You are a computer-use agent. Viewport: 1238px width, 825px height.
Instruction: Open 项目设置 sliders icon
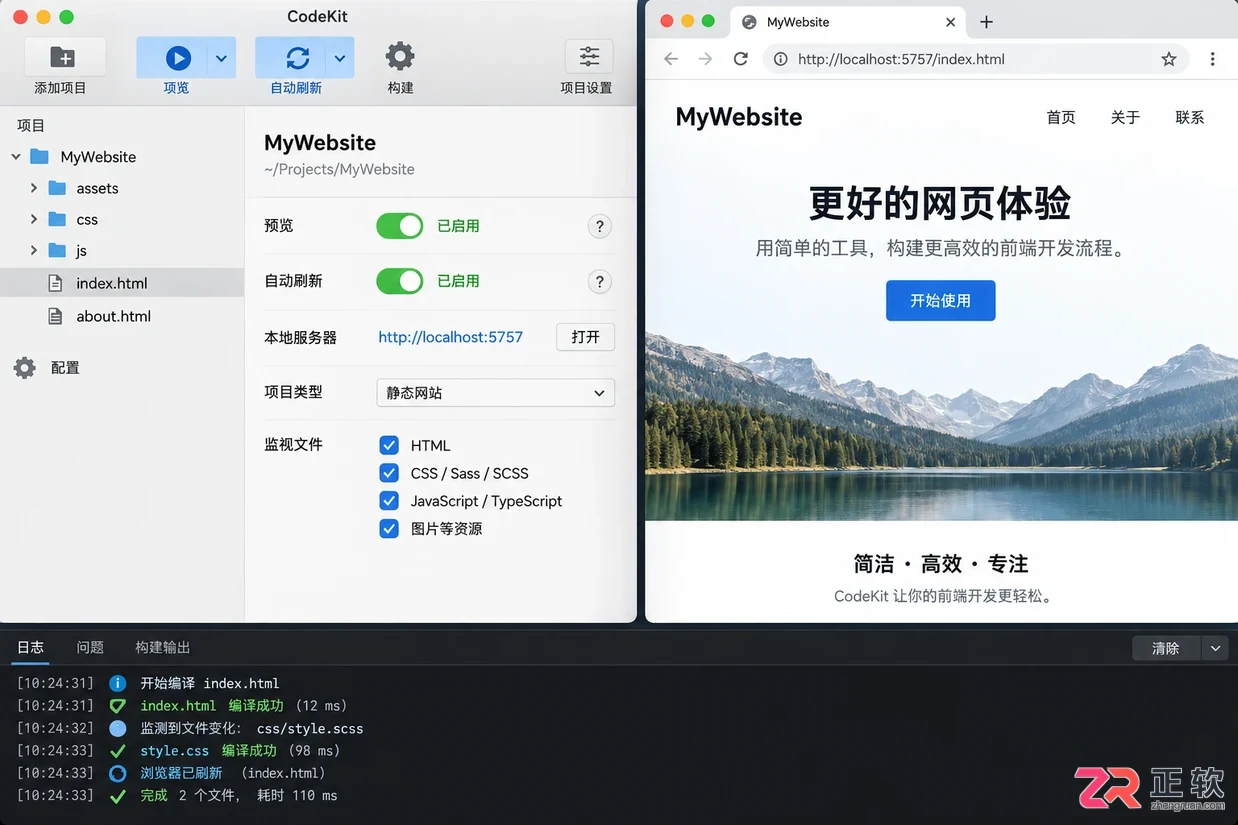[589, 56]
